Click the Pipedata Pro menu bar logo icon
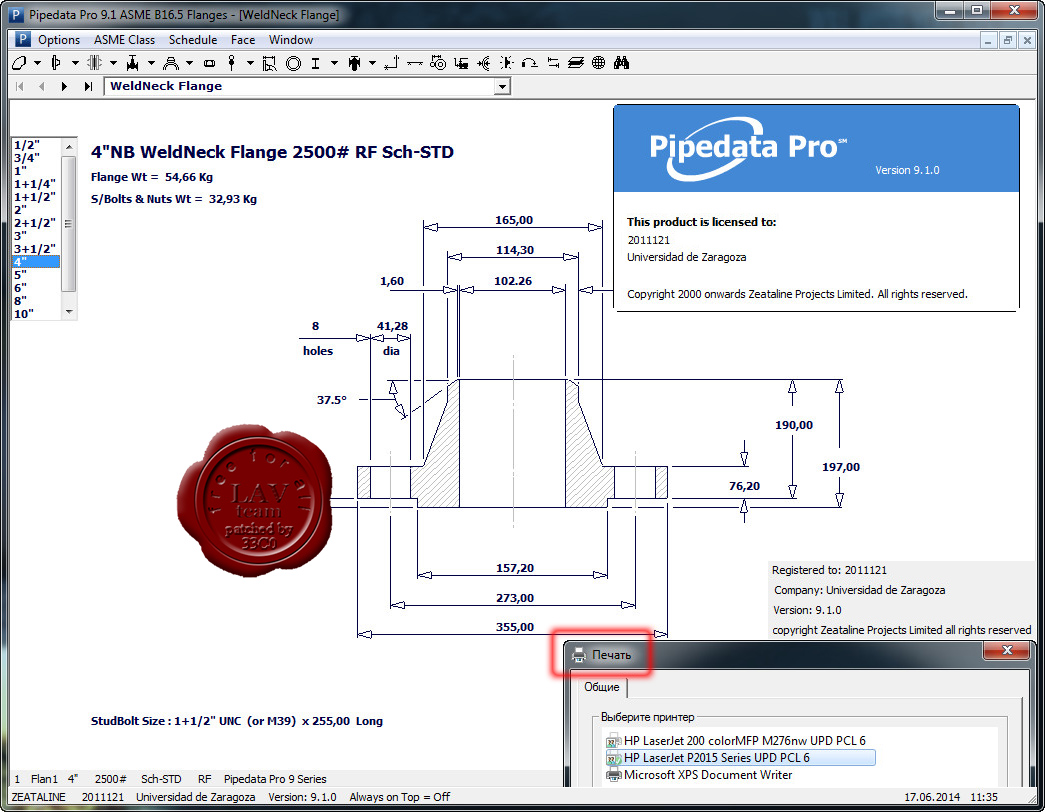Viewport: 1045px width, 812px height. click(x=22, y=40)
